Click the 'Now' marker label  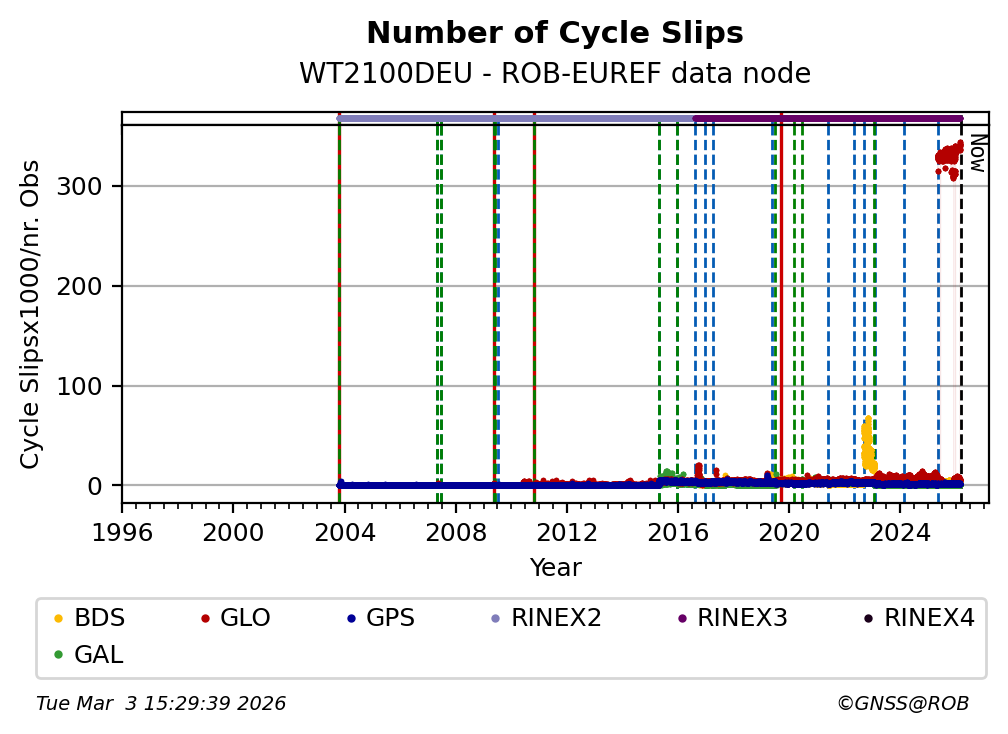click(x=977, y=152)
